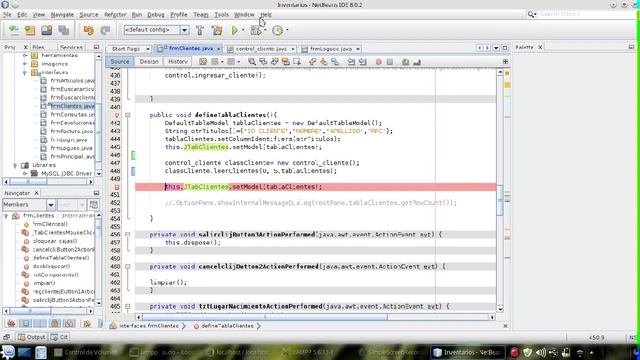Screen dimensions: 640x360
Task: Select the Source view button
Action: 120,62
